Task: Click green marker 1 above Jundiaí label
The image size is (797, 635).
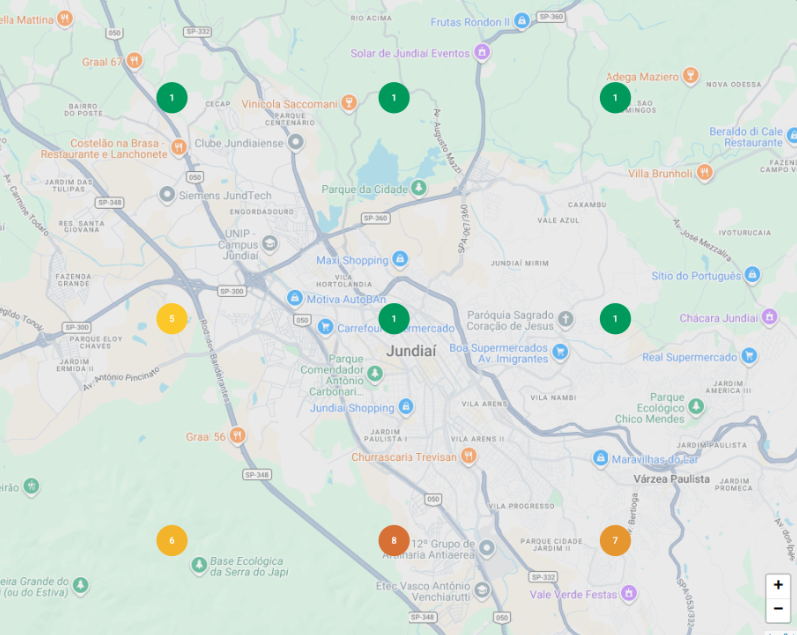Action: pyautogui.click(x=394, y=319)
